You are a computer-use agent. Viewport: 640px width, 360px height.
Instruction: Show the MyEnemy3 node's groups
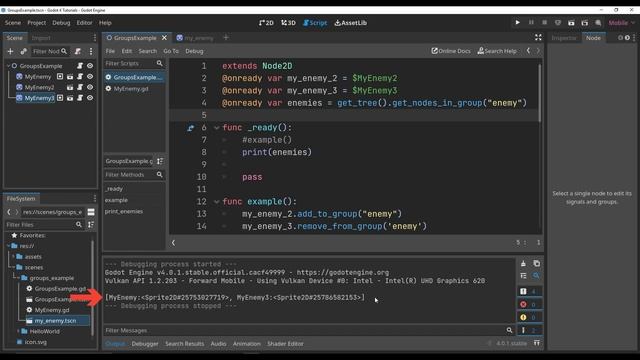(60, 98)
